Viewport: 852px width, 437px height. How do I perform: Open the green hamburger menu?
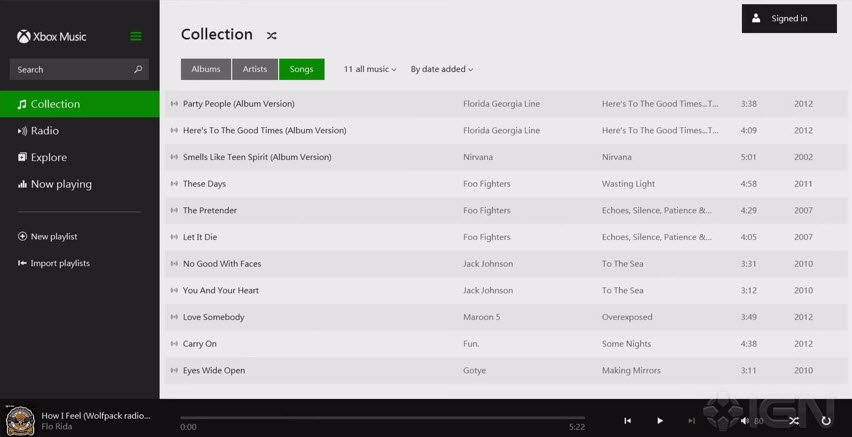tap(136, 37)
